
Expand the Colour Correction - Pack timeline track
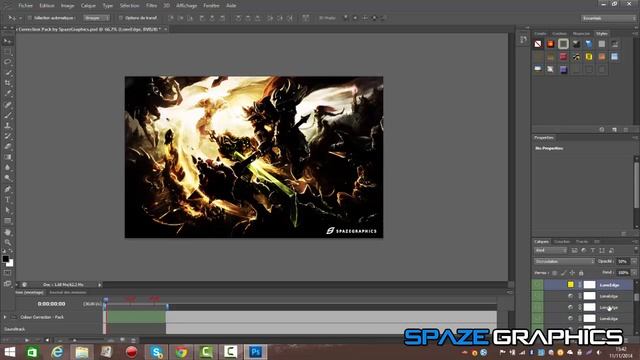click(x=5, y=317)
